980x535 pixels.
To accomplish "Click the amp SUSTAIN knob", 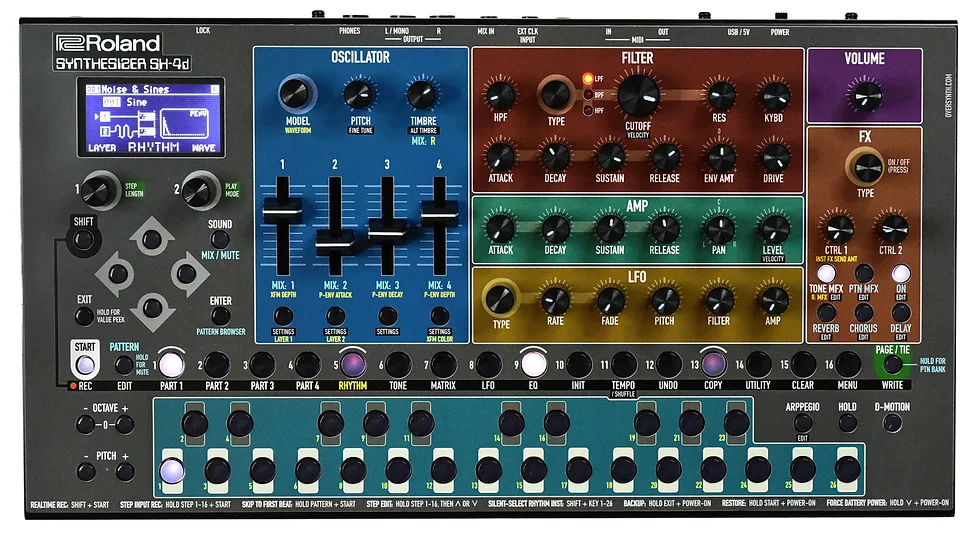I will click(x=610, y=229).
